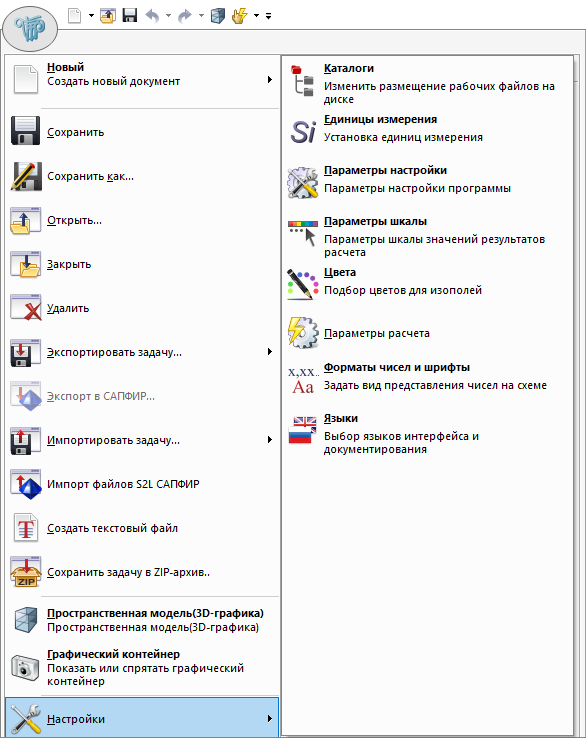
Task: Click the Графический контейнер camera icon
Action: 25,667
